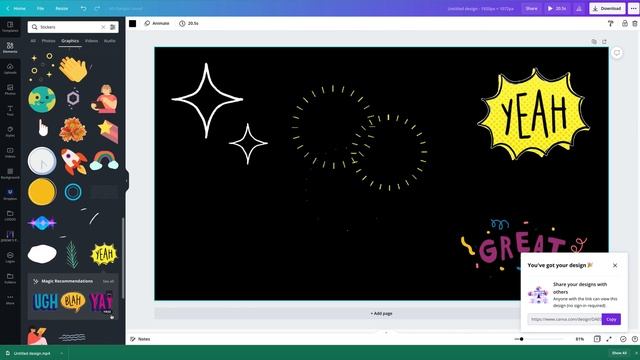This screenshot has width=640, height=360.
Task: Open the More sidebar menu
Action: pos(10,299)
